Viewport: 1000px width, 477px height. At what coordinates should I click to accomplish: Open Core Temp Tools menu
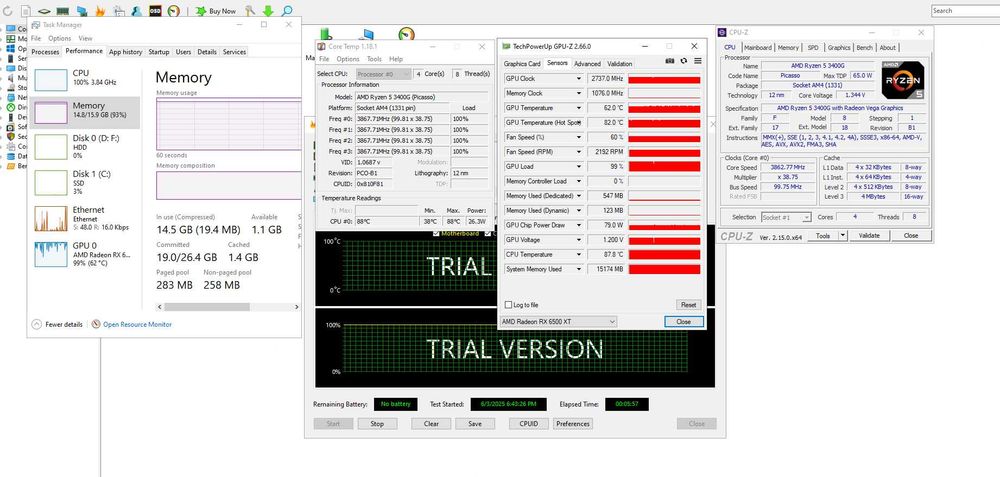(374, 59)
